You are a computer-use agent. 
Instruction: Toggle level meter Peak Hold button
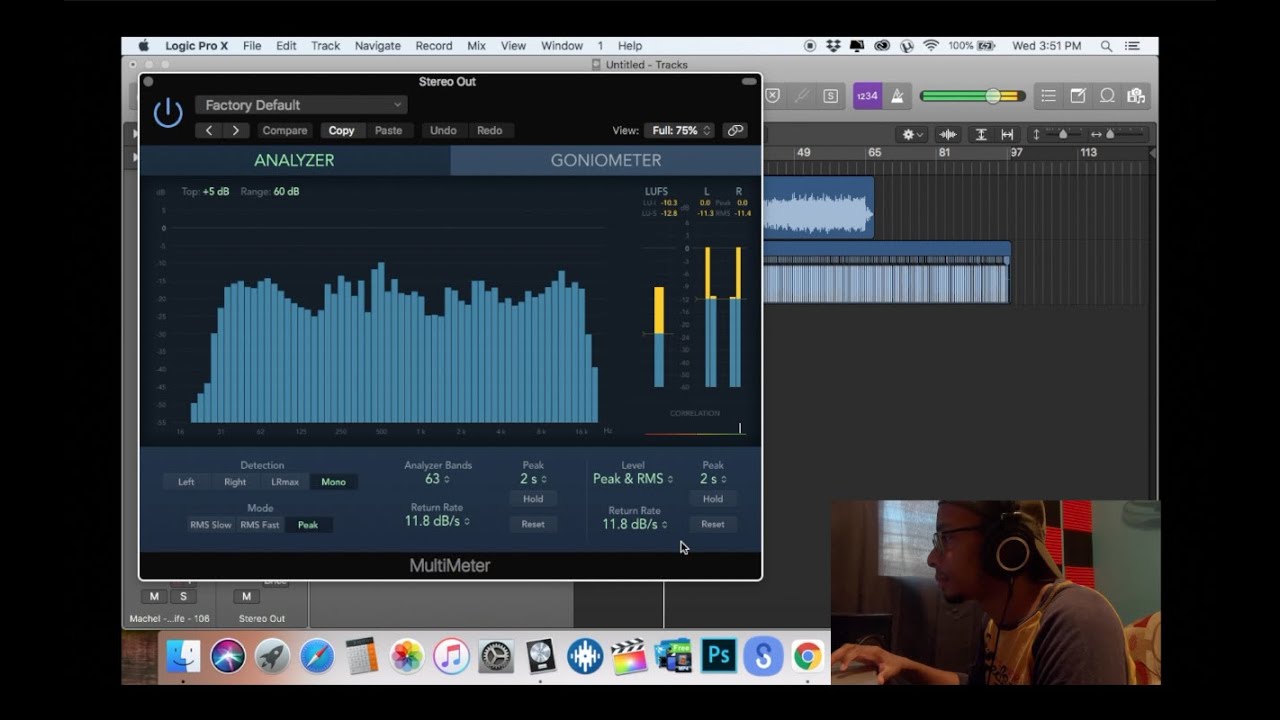pos(713,499)
